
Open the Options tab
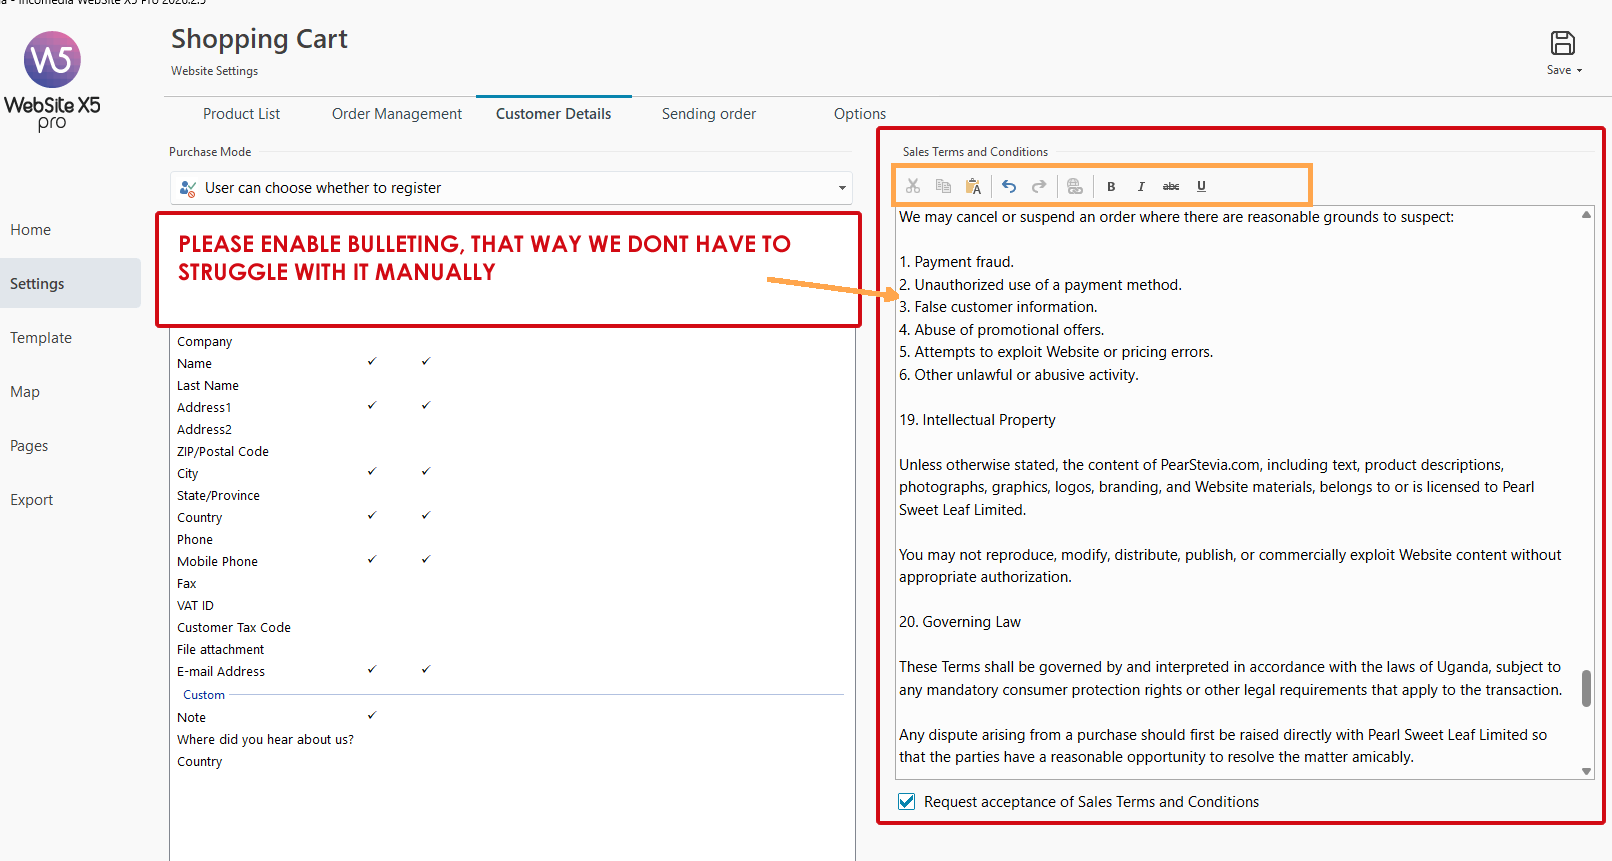point(860,114)
